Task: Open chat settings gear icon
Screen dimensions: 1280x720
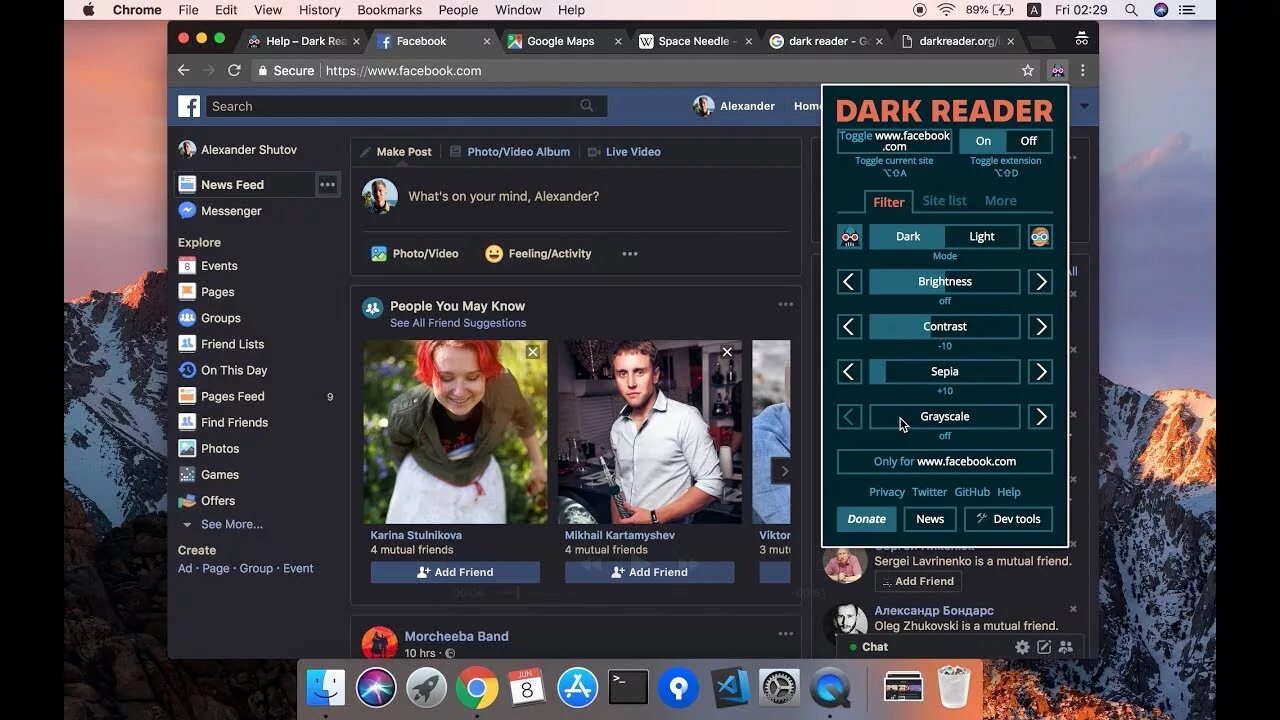Action: pos(1022,647)
